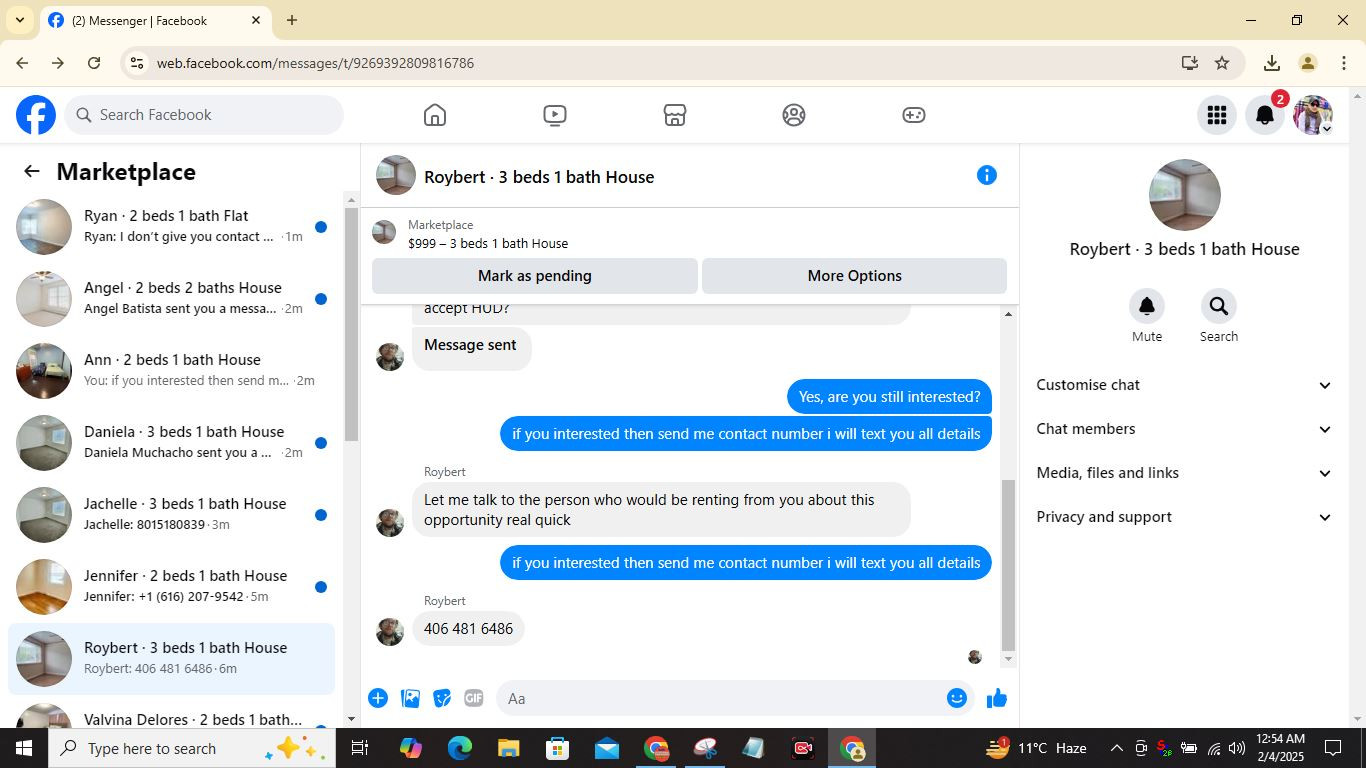Open Ann 2 beds 1 bath House chat
The height and width of the screenshot is (768, 1366).
click(172, 371)
